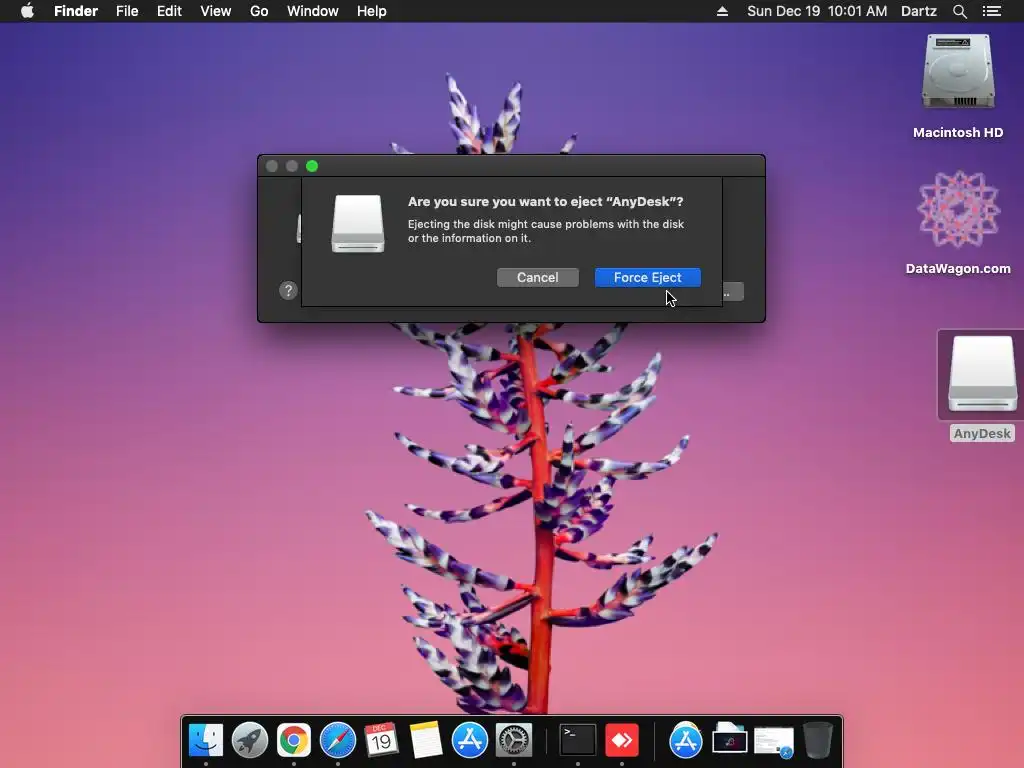Open the folder stack with the dark-screen thumbnail

tap(729, 741)
